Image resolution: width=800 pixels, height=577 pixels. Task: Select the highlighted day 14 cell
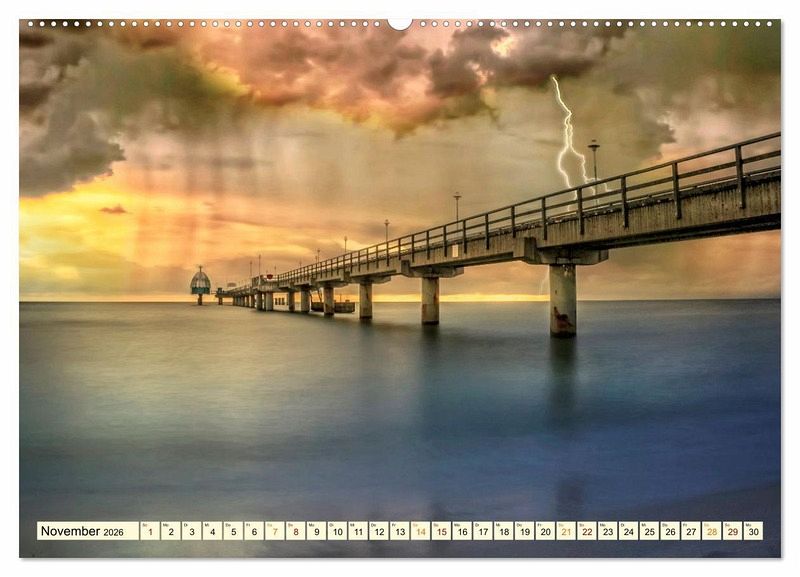click(x=421, y=531)
